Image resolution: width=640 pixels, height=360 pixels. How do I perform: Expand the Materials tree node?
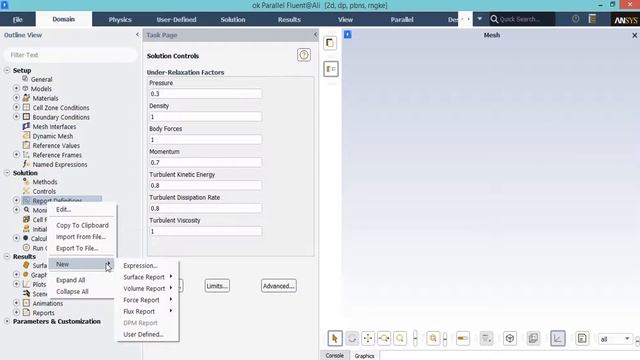(x=16, y=98)
